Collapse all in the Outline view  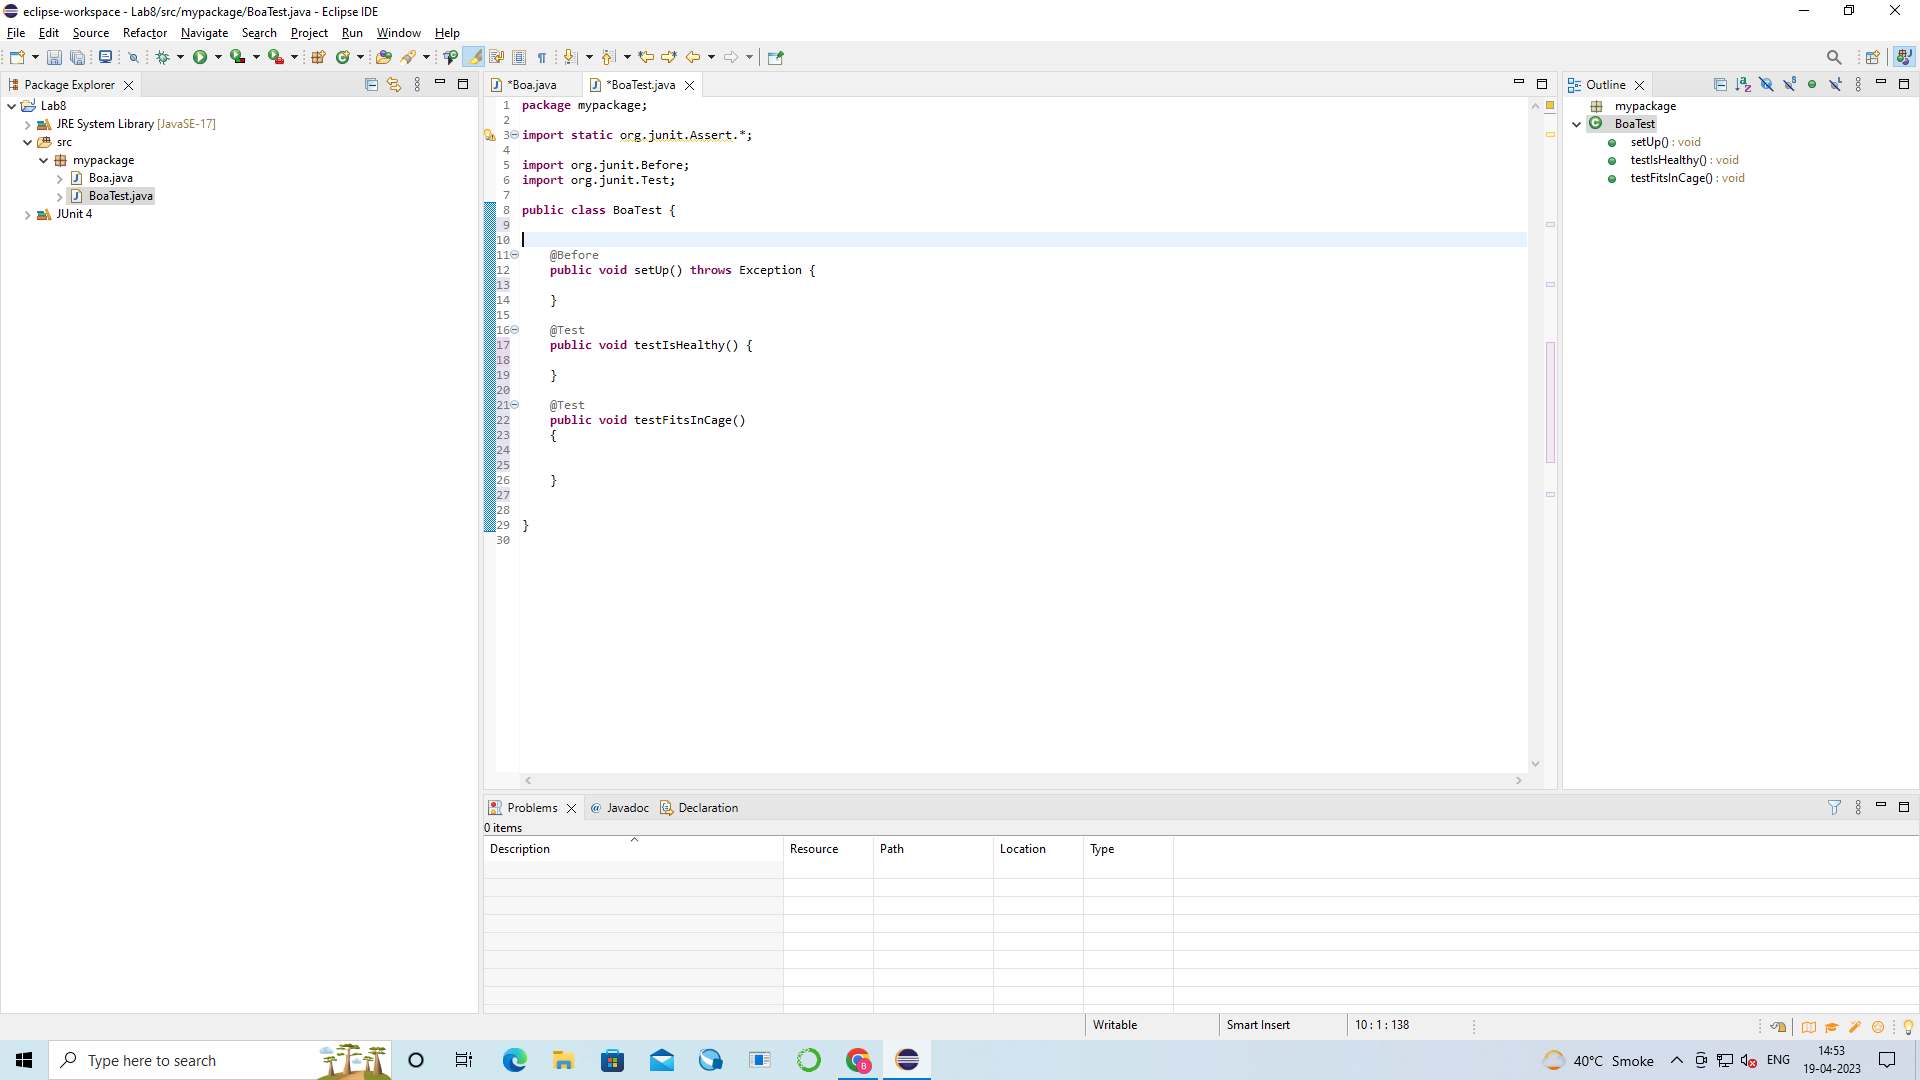[x=1720, y=85]
